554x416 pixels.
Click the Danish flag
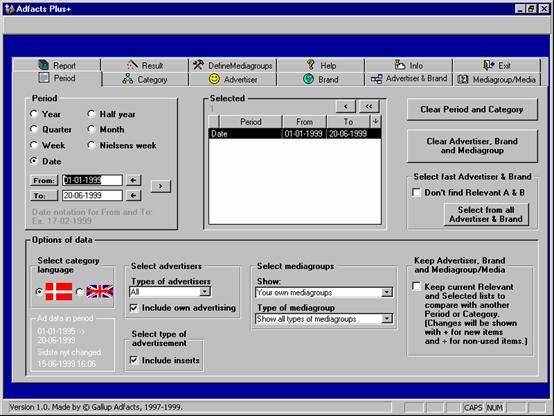(x=59, y=292)
